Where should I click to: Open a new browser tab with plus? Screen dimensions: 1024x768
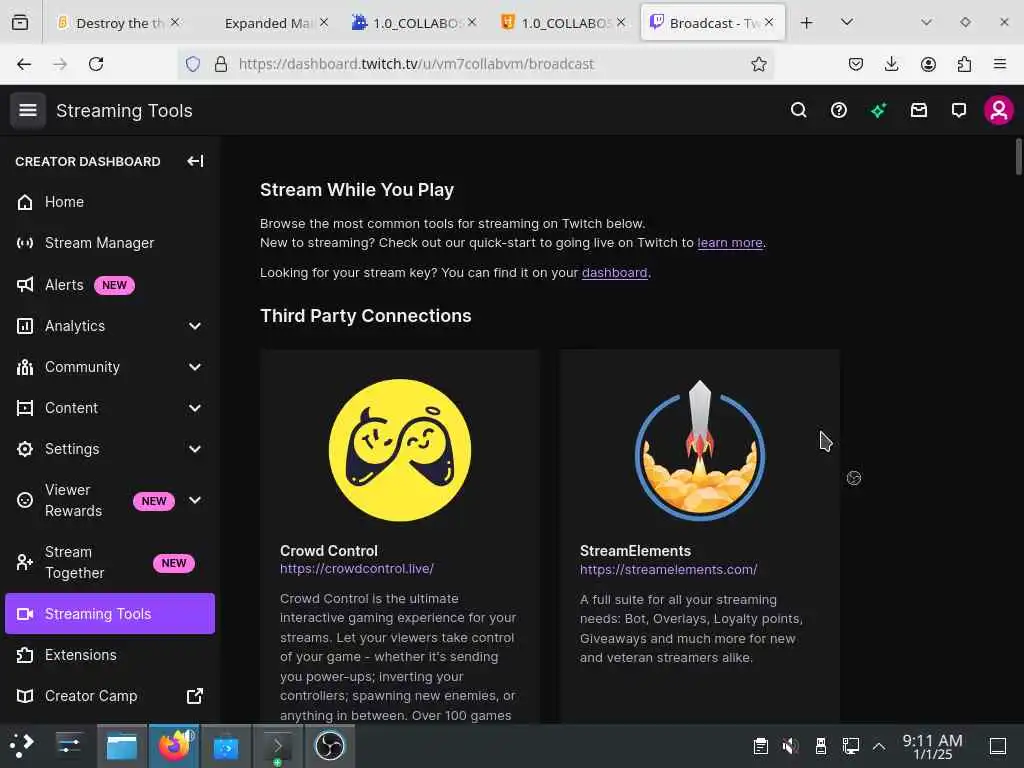(x=807, y=23)
